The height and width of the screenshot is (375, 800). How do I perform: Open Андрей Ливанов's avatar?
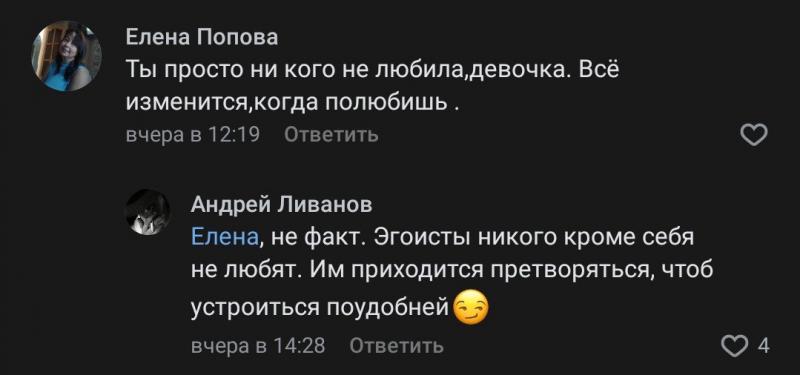coord(148,212)
